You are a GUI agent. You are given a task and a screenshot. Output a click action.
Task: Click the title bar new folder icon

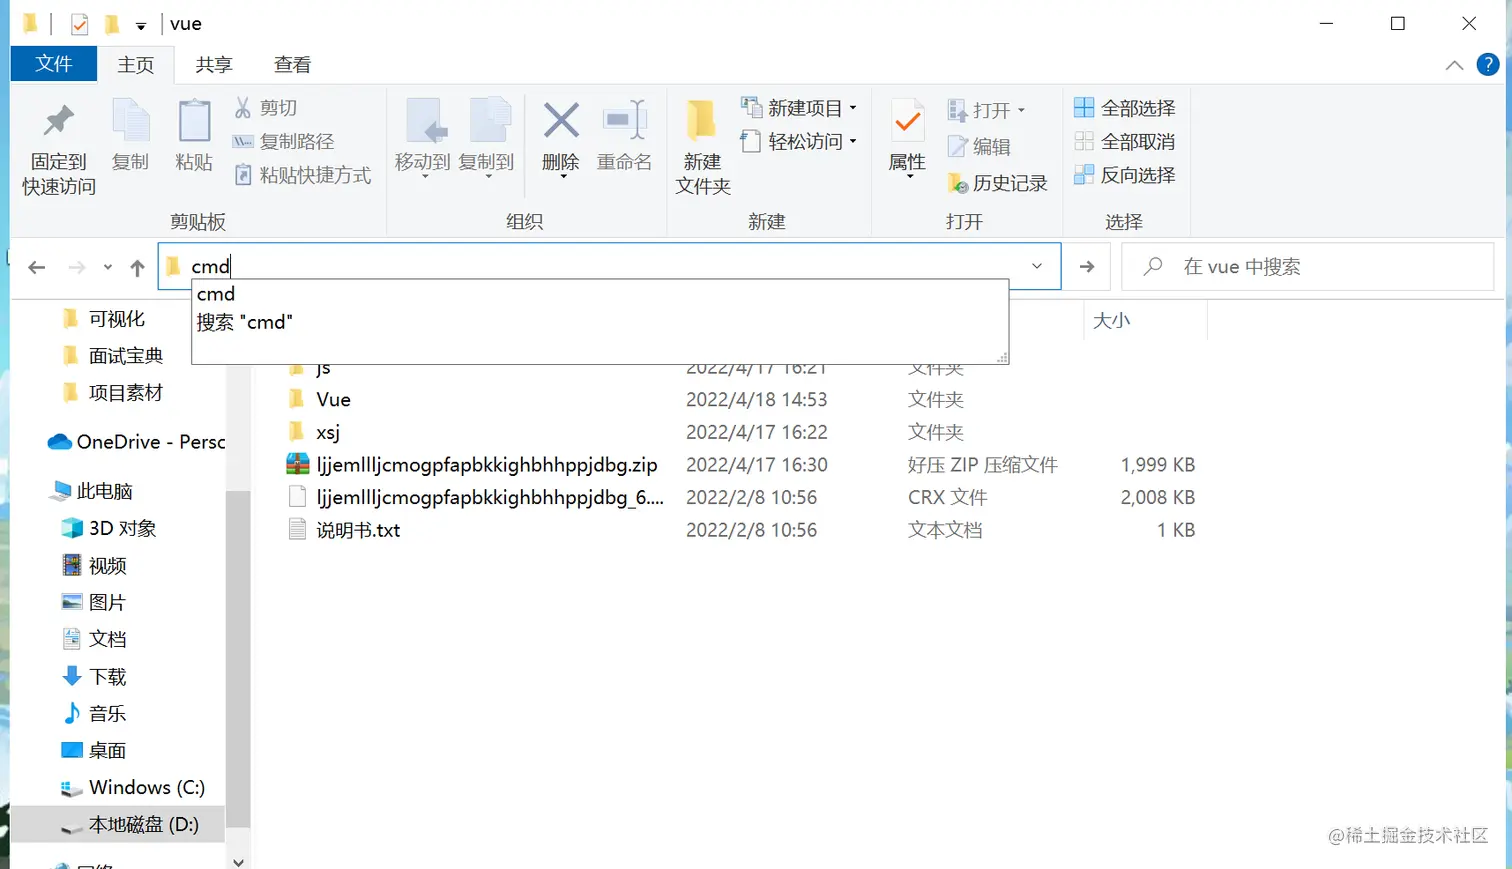coord(112,23)
